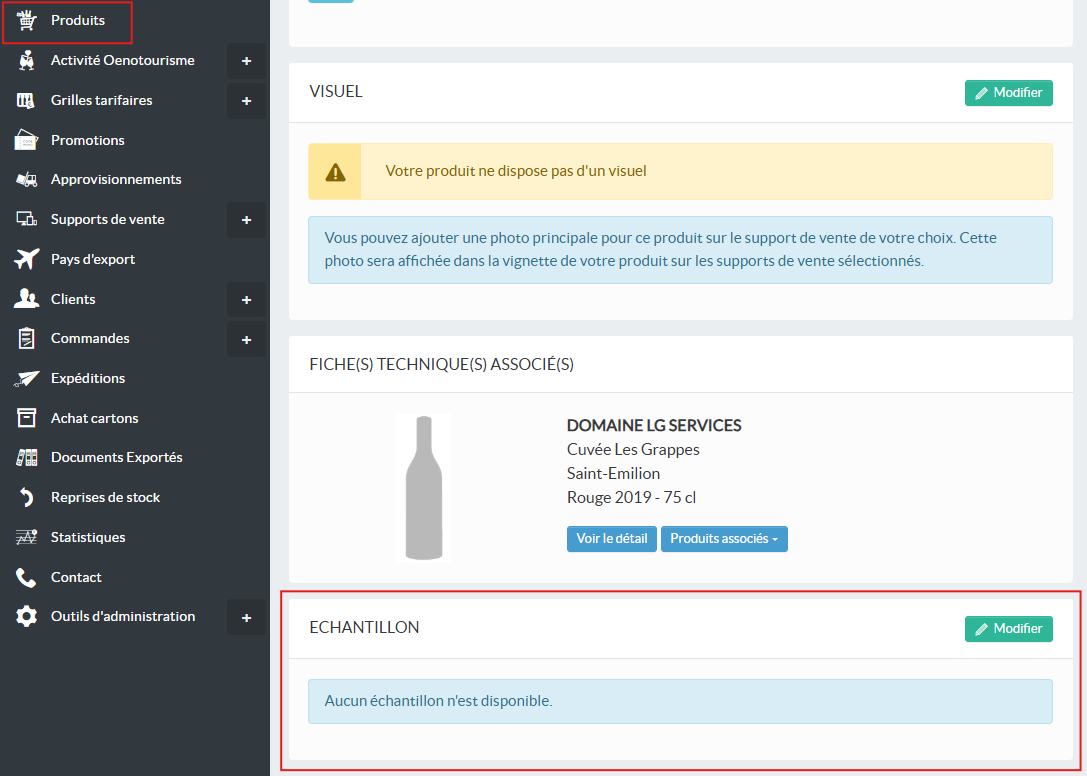The width and height of the screenshot is (1087, 776).
Task: Expand the Grilles tarifaires plus button
Action: point(246,101)
